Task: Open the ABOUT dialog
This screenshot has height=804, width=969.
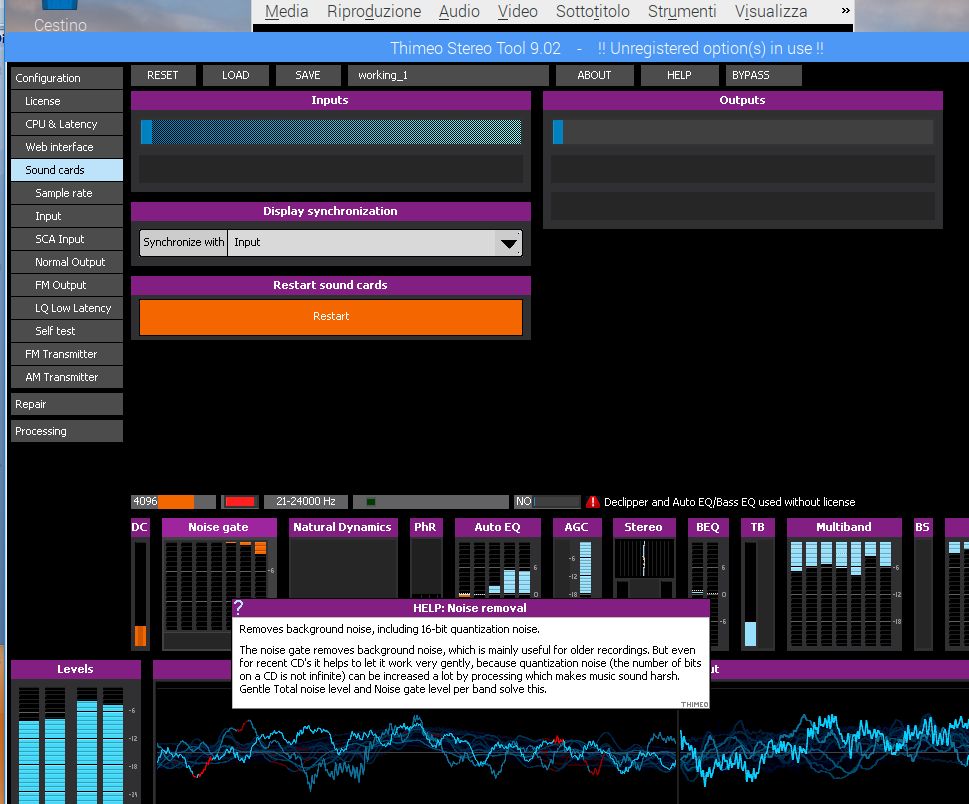Action: (595, 75)
